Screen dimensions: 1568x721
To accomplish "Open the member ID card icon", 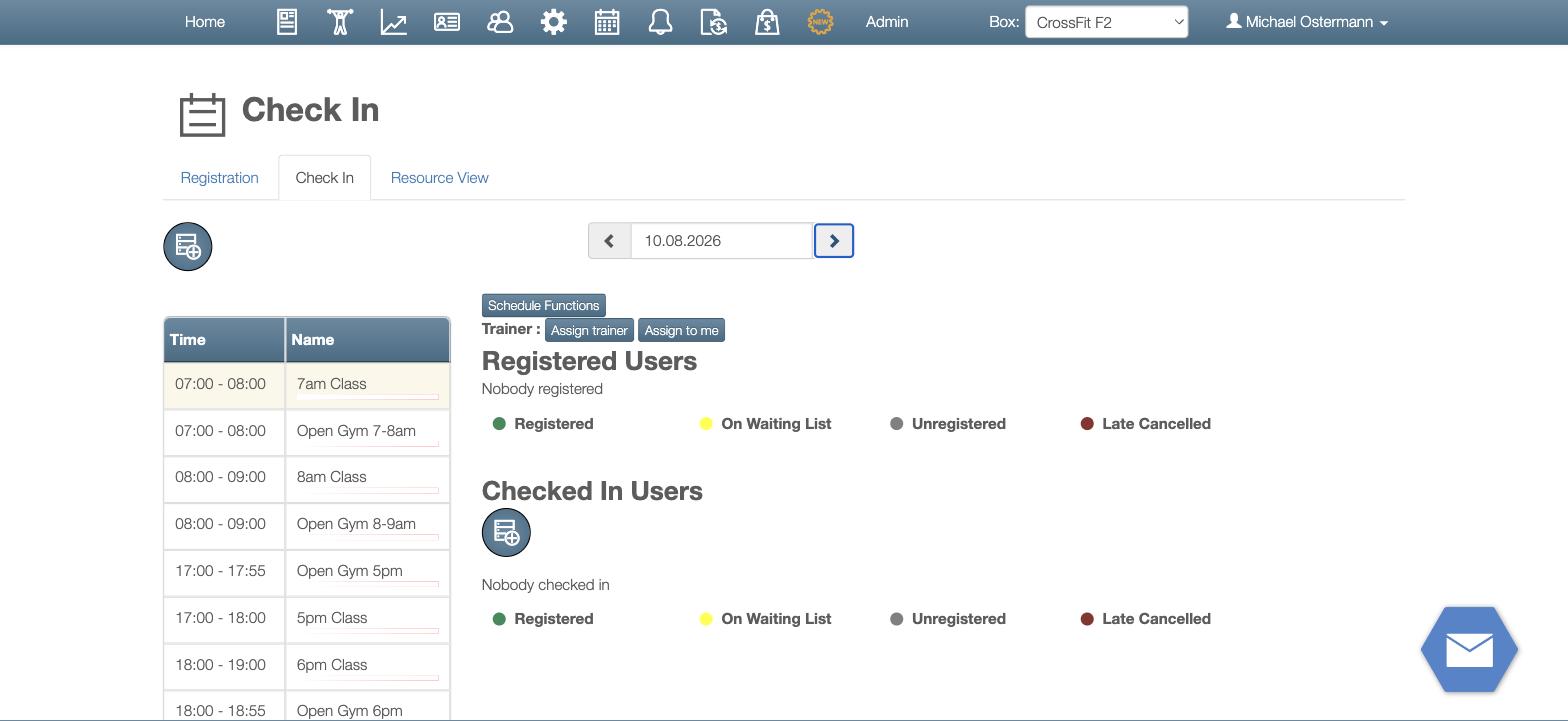I will tap(447, 22).
